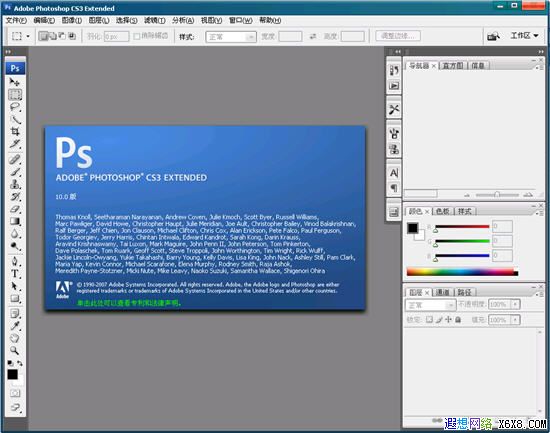This screenshot has width=550, height=433.
Task: Select the Path Selection tool
Action: pyautogui.click(x=15, y=286)
